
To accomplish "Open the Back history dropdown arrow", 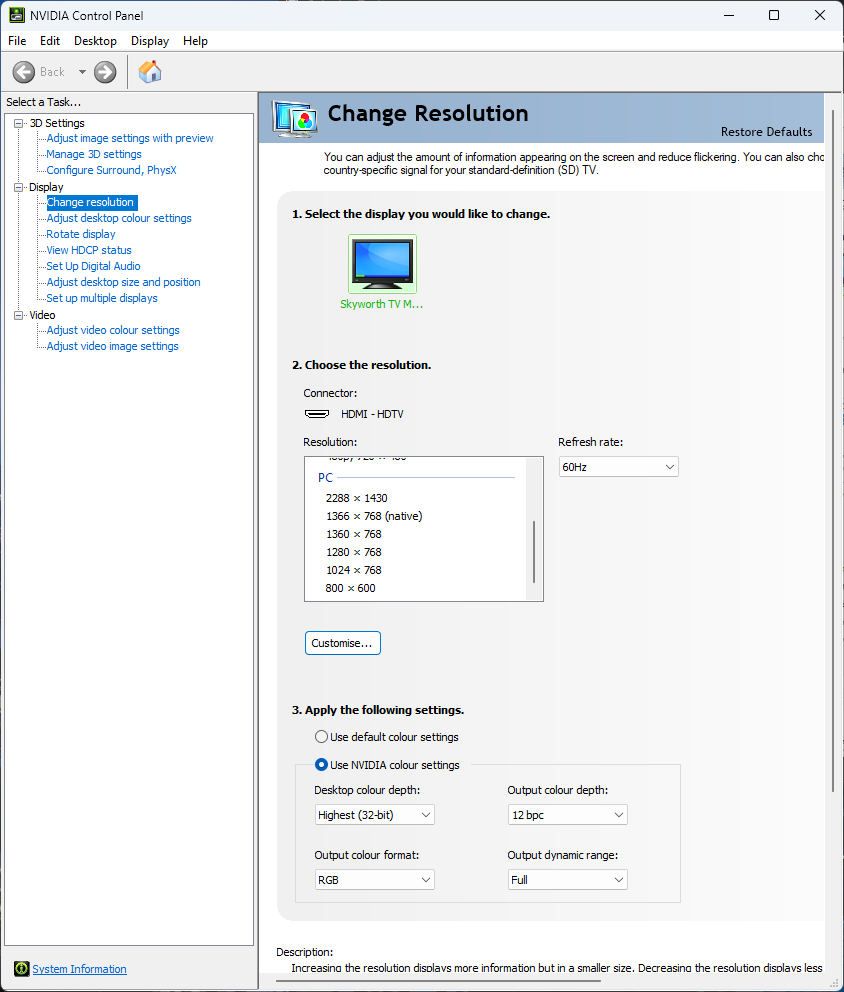I will pyautogui.click(x=82, y=72).
